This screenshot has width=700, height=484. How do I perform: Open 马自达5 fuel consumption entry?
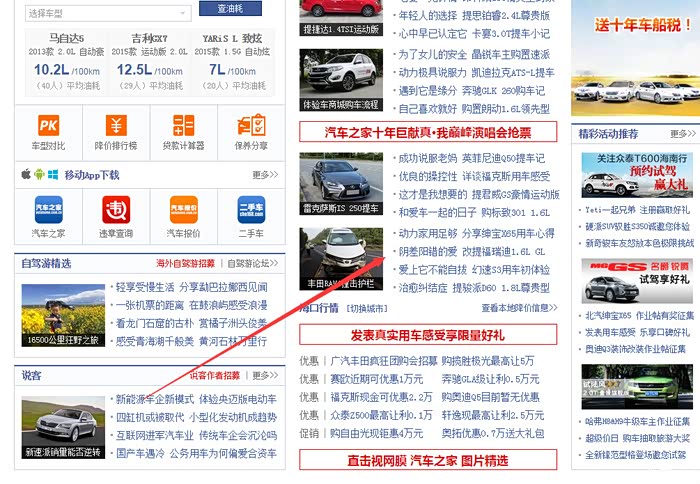coord(67,62)
